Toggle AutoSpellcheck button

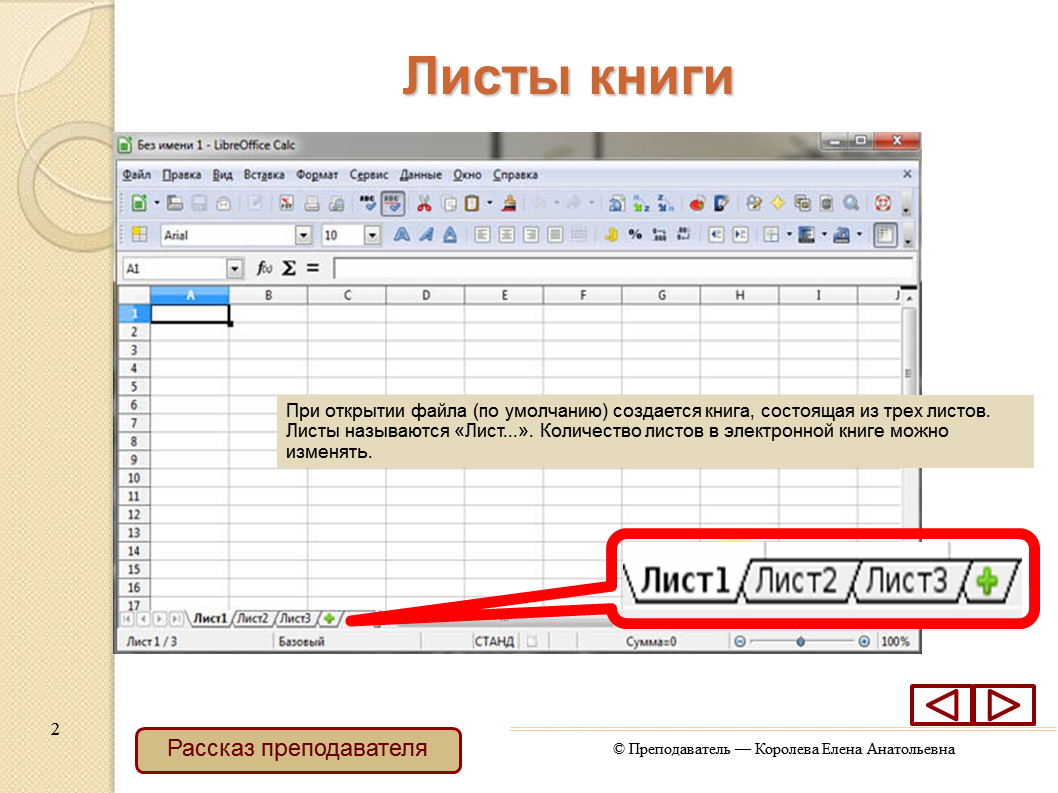click(x=393, y=203)
